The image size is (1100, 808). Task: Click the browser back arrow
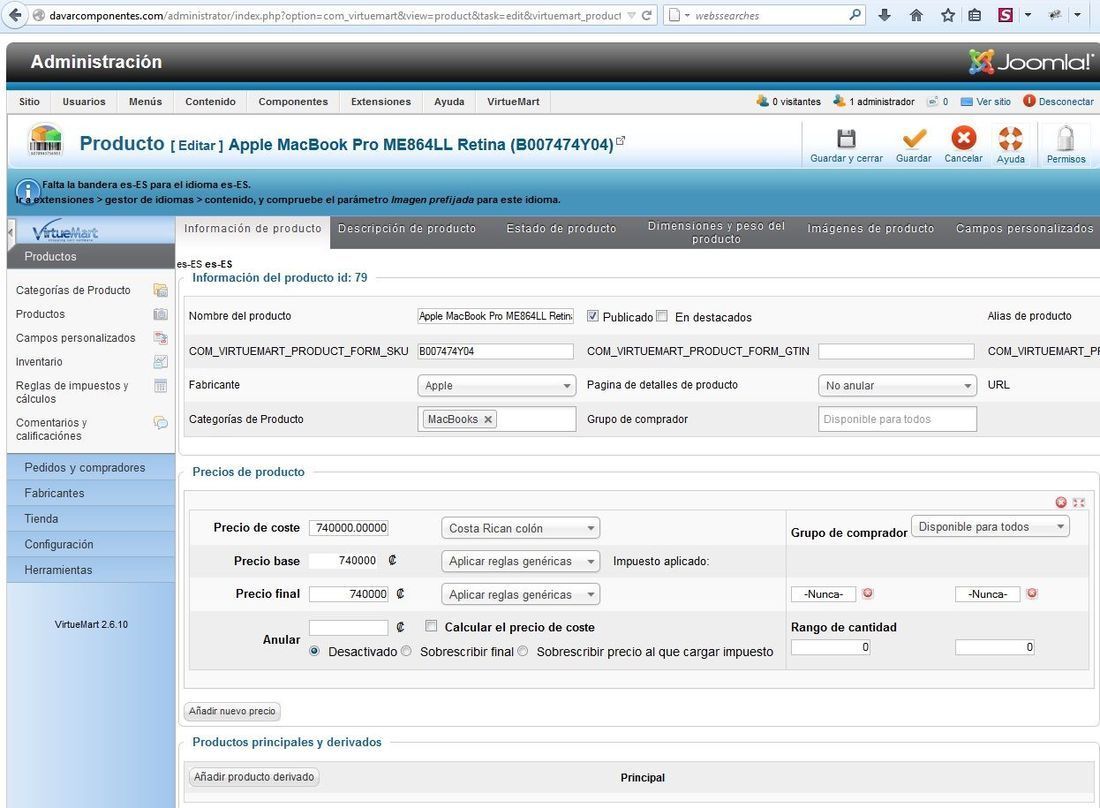click(15, 15)
